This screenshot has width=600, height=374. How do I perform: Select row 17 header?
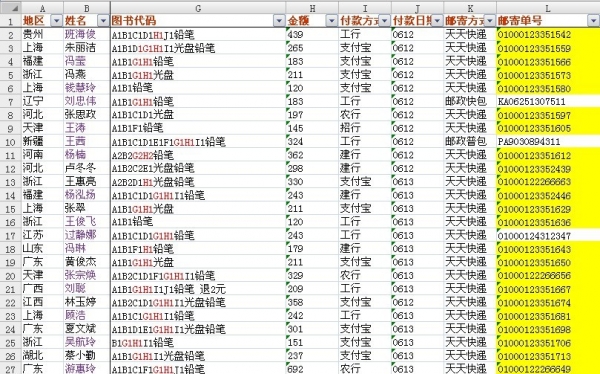pos(10,235)
